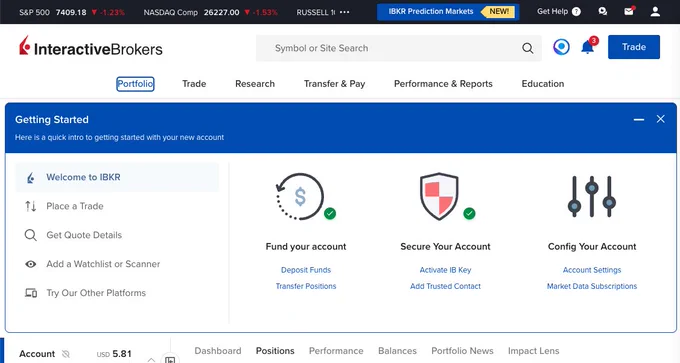Select Welcome to IBKR item
The image size is (680, 363).
117,177
